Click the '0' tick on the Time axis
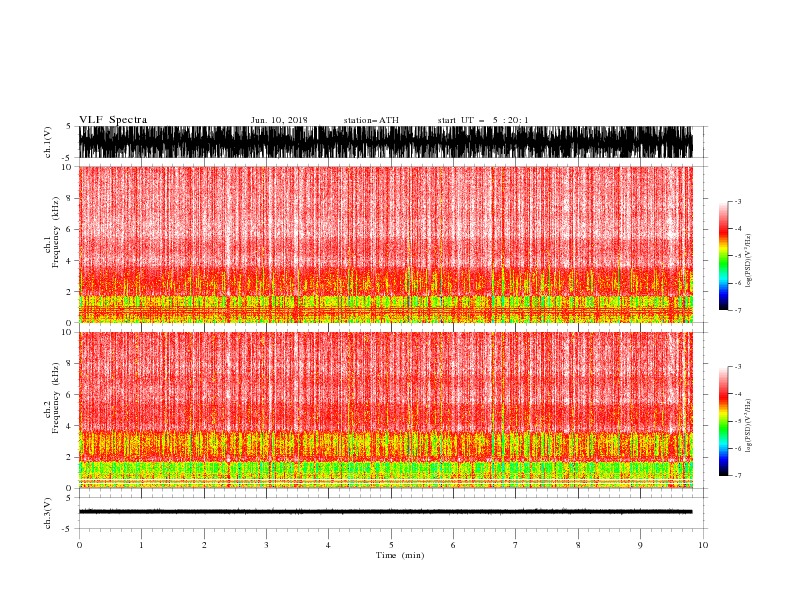Image resolution: width=792 pixels, height=612 pixels. (x=79, y=545)
